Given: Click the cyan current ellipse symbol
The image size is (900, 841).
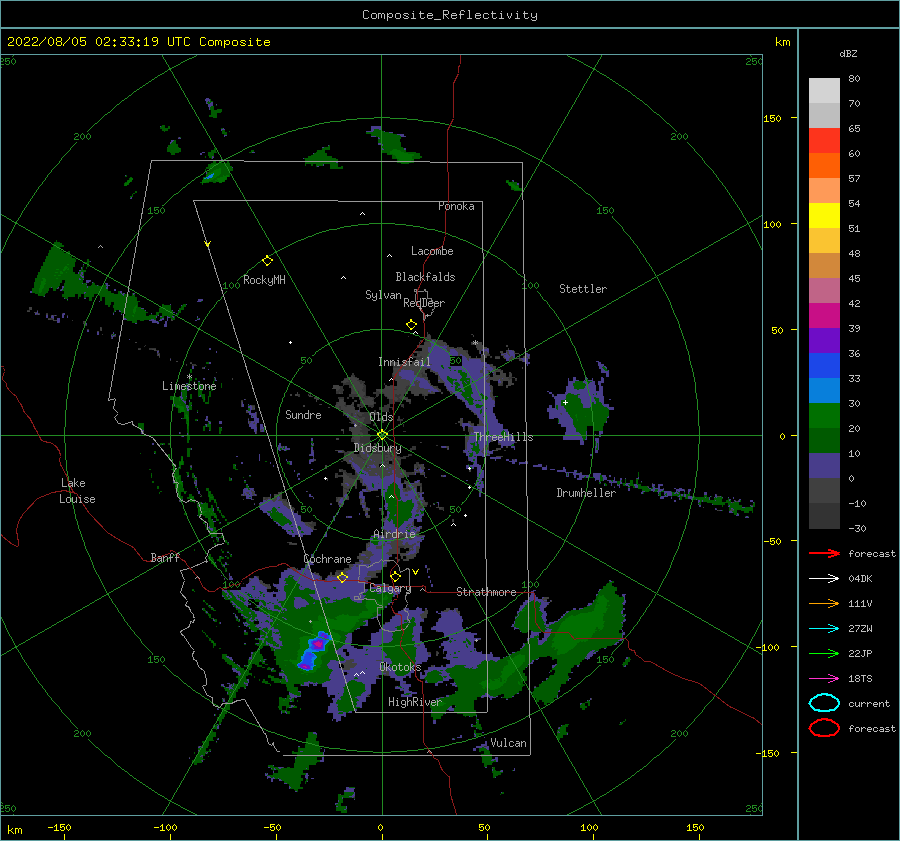Looking at the screenshot, I should (824, 703).
